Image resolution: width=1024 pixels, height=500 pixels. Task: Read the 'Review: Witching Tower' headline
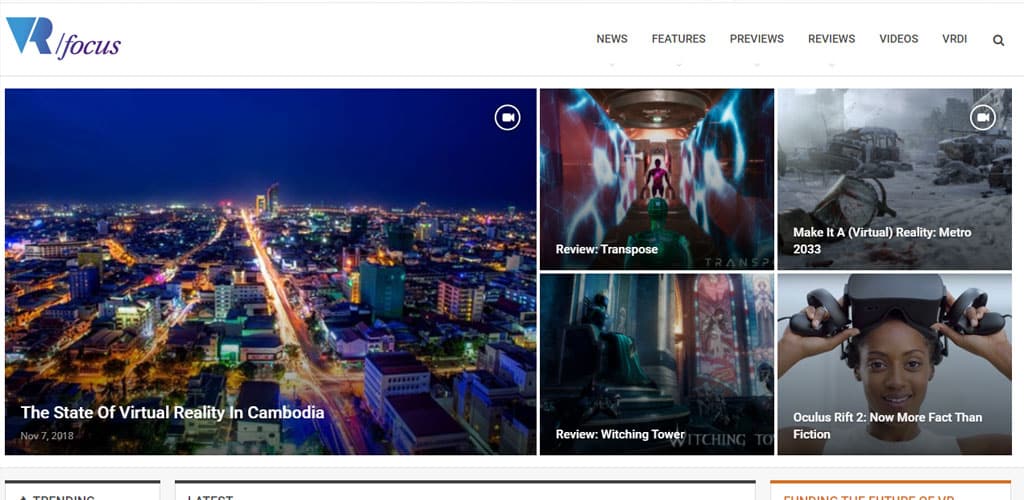(x=620, y=434)
